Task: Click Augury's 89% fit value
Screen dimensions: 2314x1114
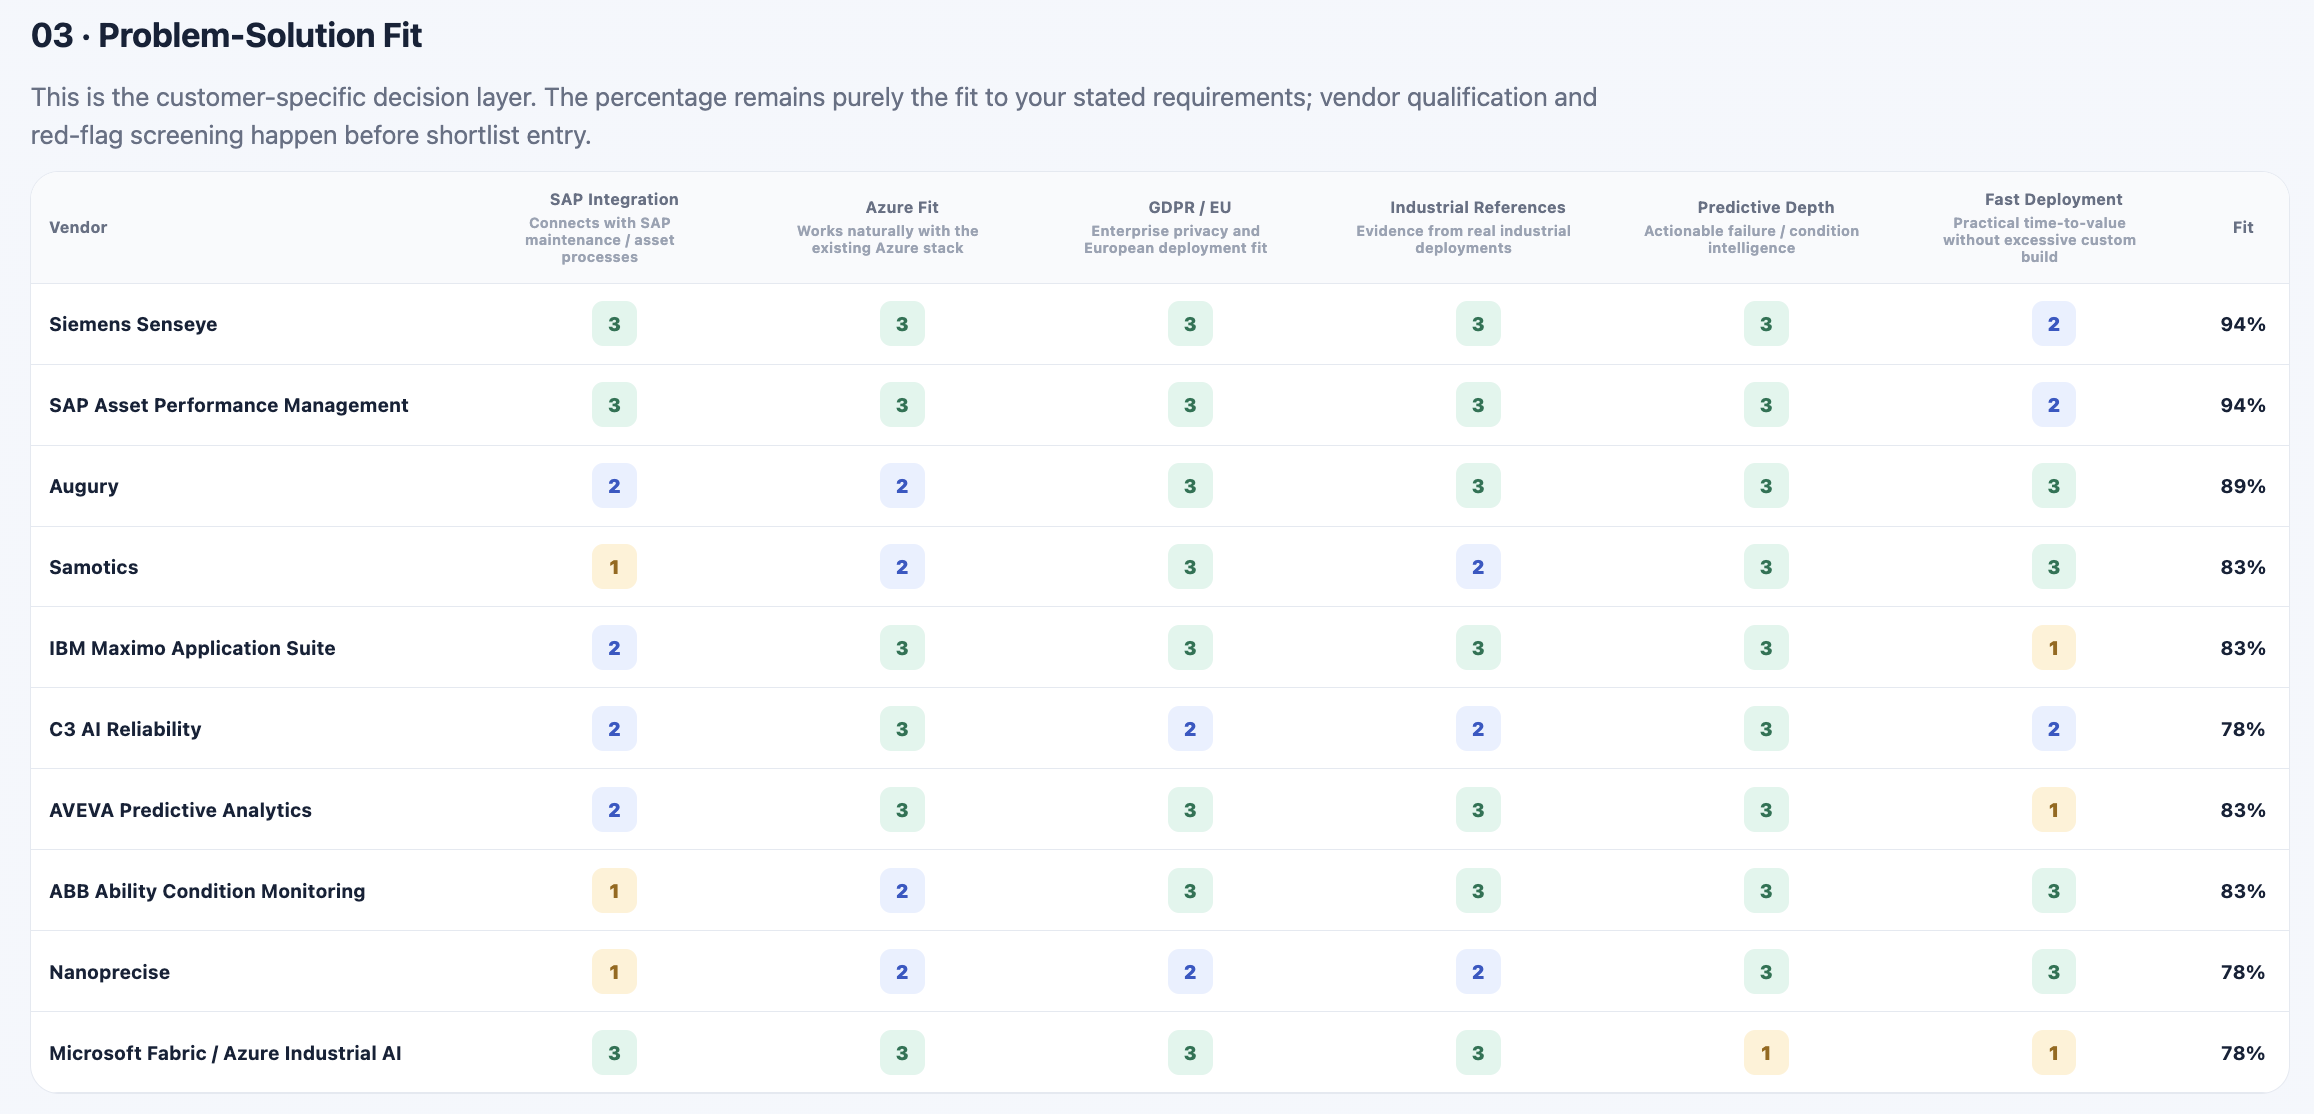Action: 2243,486
